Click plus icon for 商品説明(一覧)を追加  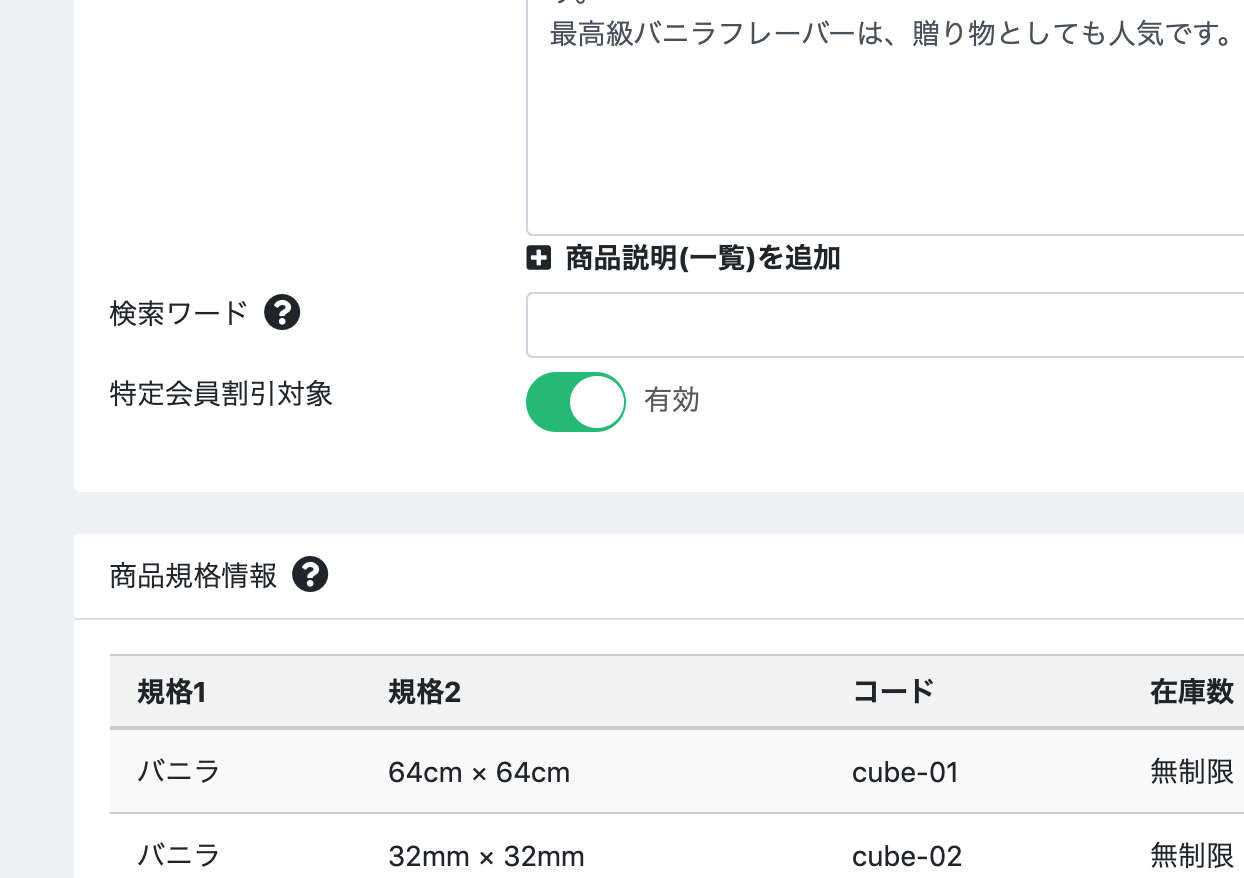click(x=538, y=259)
